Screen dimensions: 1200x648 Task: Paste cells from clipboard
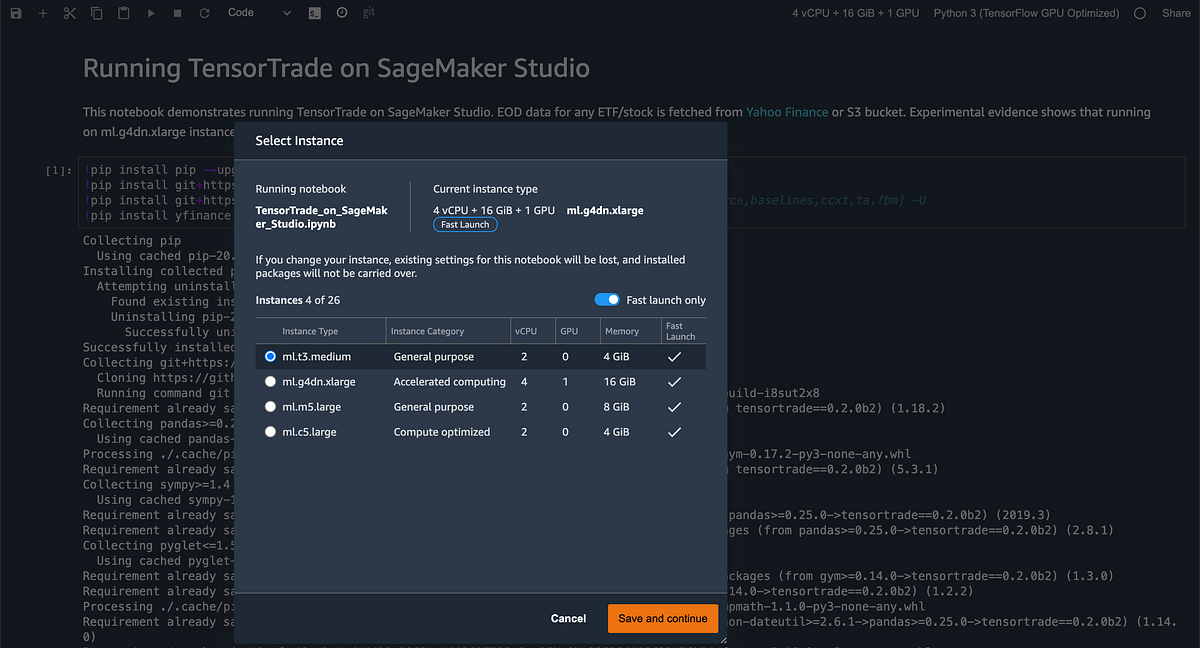click(122, 13)
